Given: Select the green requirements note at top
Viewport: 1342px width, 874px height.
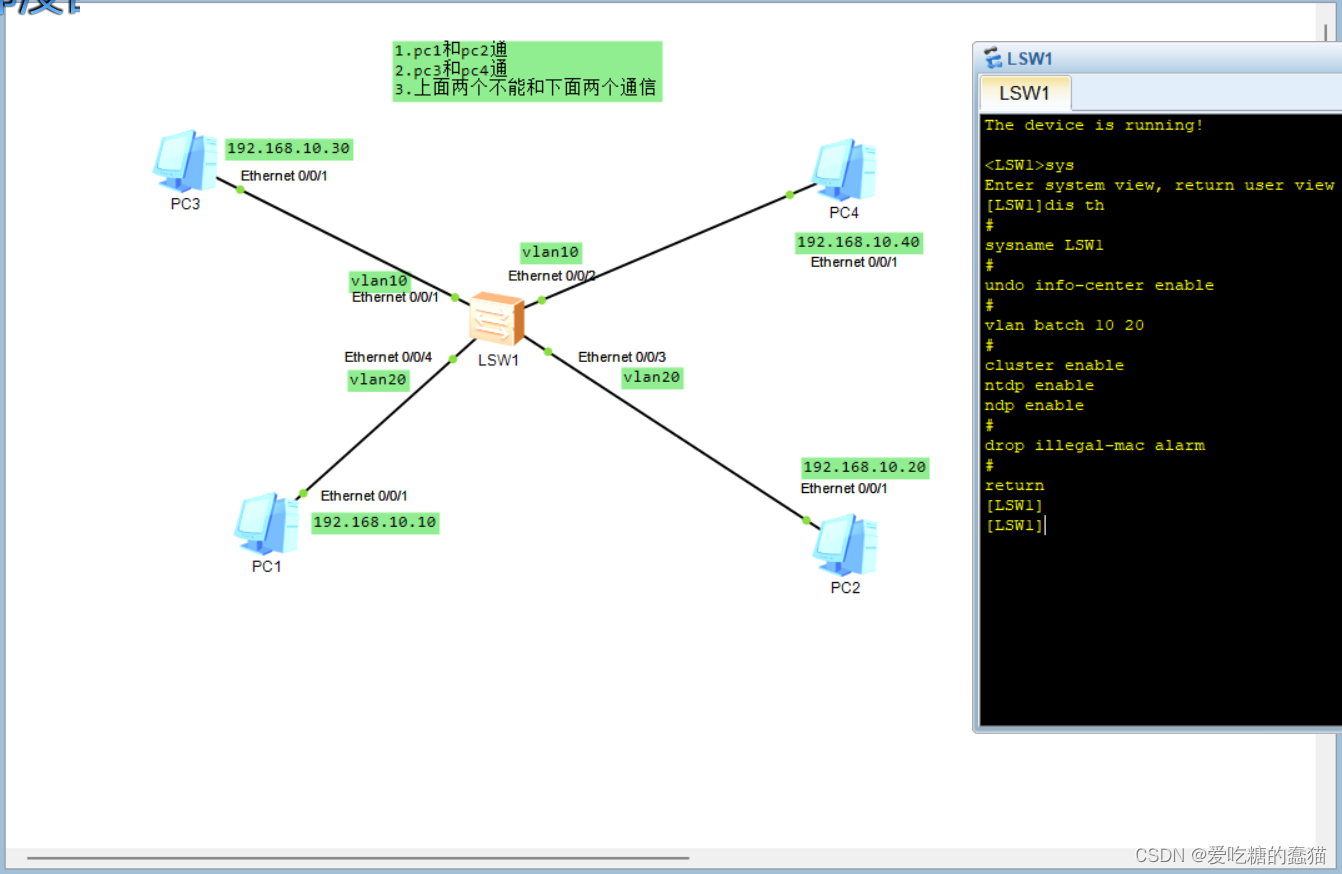Looking at the screenshot, I should (527, 70).
